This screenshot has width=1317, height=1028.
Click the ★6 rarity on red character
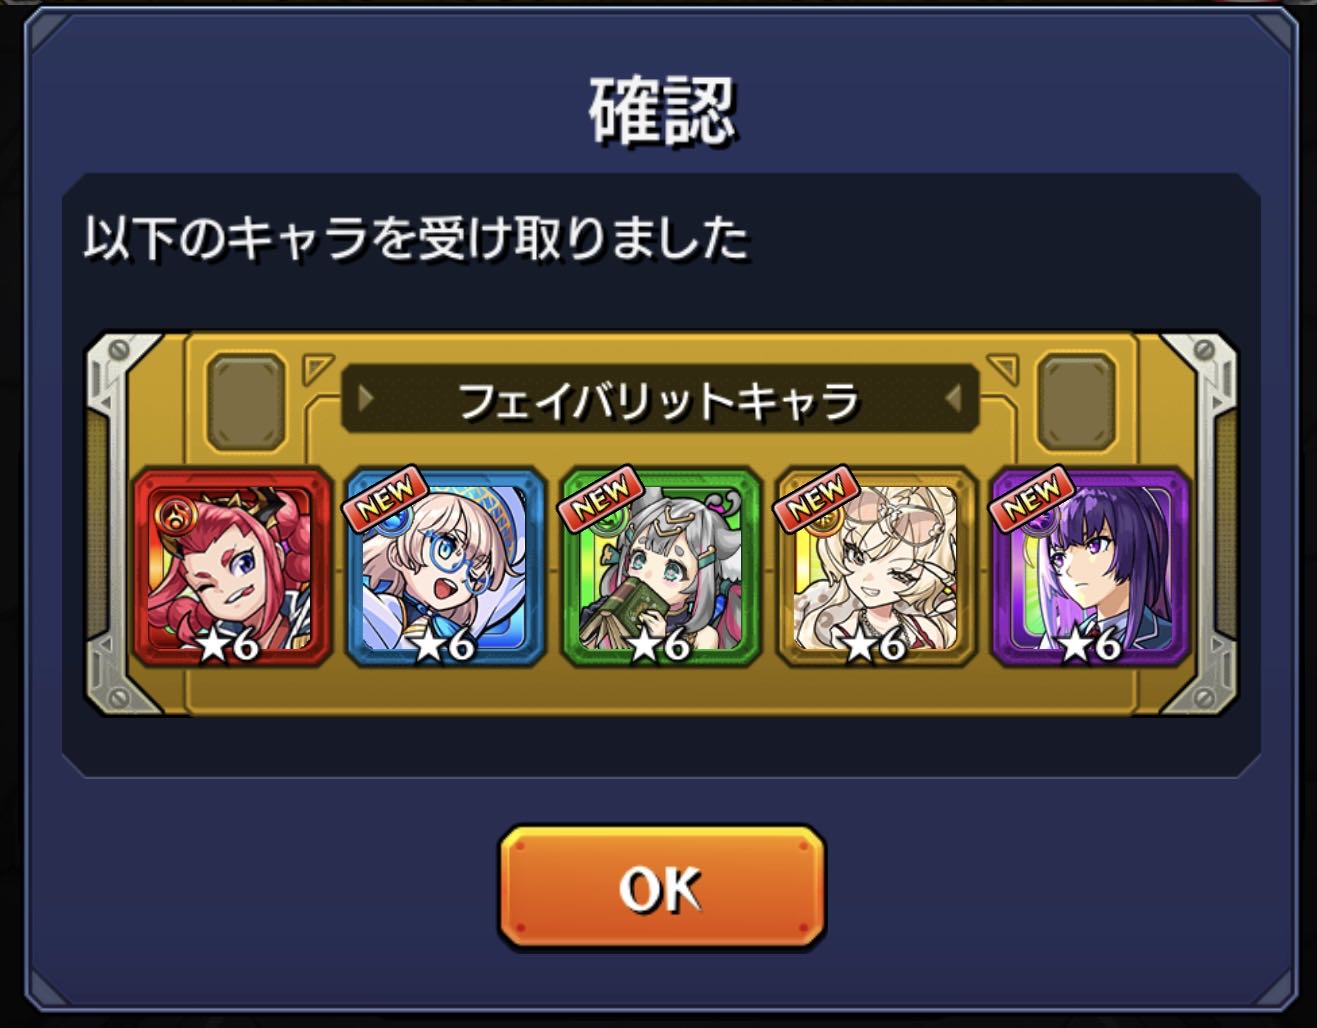[228, 644]
